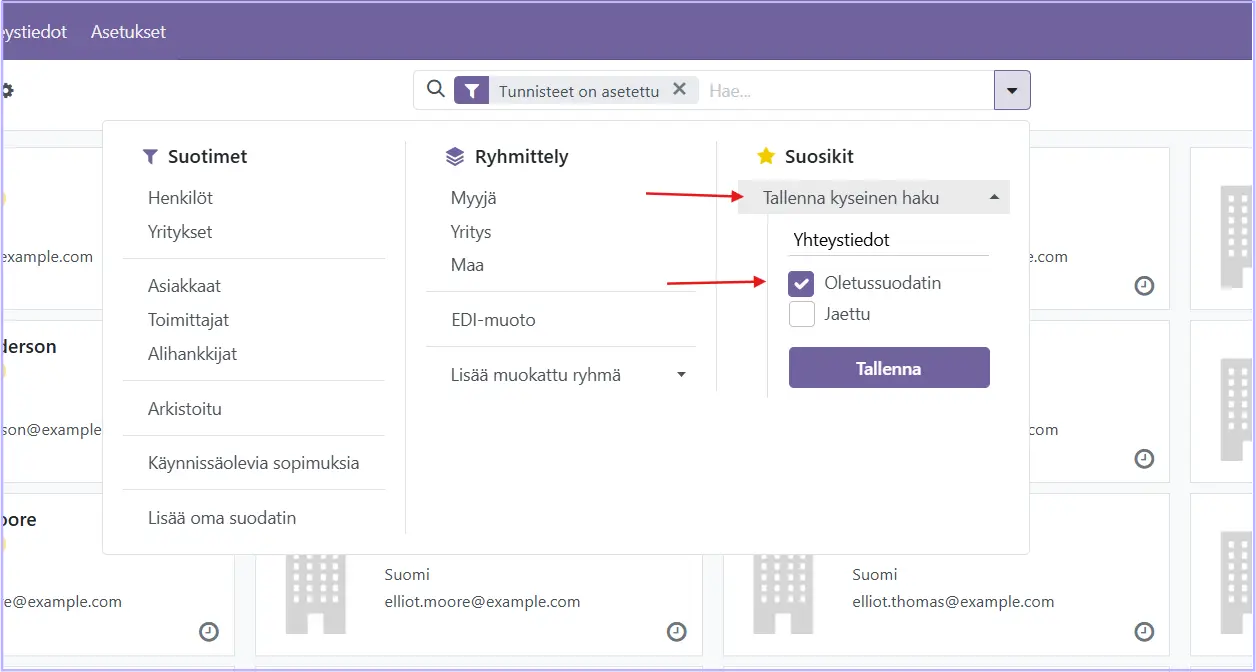Remove the 'Tunnisteet on asetettu' filter tag

coord(679,90)
